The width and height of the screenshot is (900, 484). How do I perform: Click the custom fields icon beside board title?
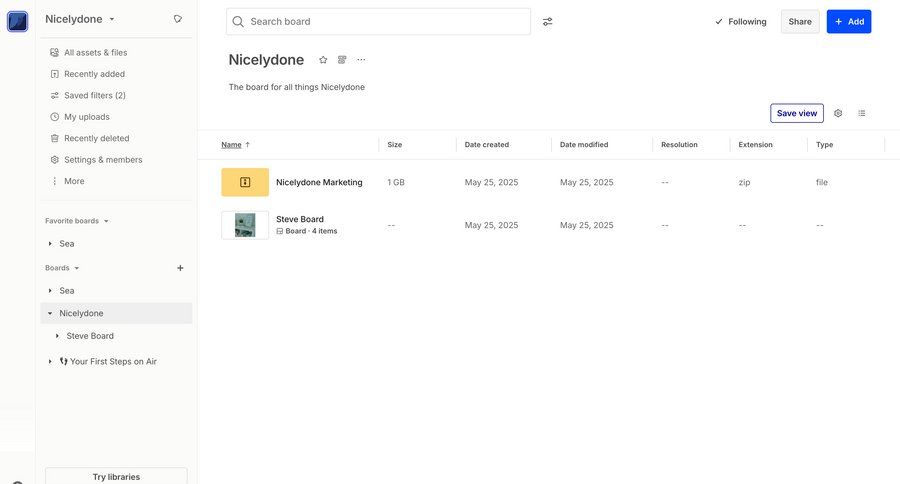click(342, 60)
